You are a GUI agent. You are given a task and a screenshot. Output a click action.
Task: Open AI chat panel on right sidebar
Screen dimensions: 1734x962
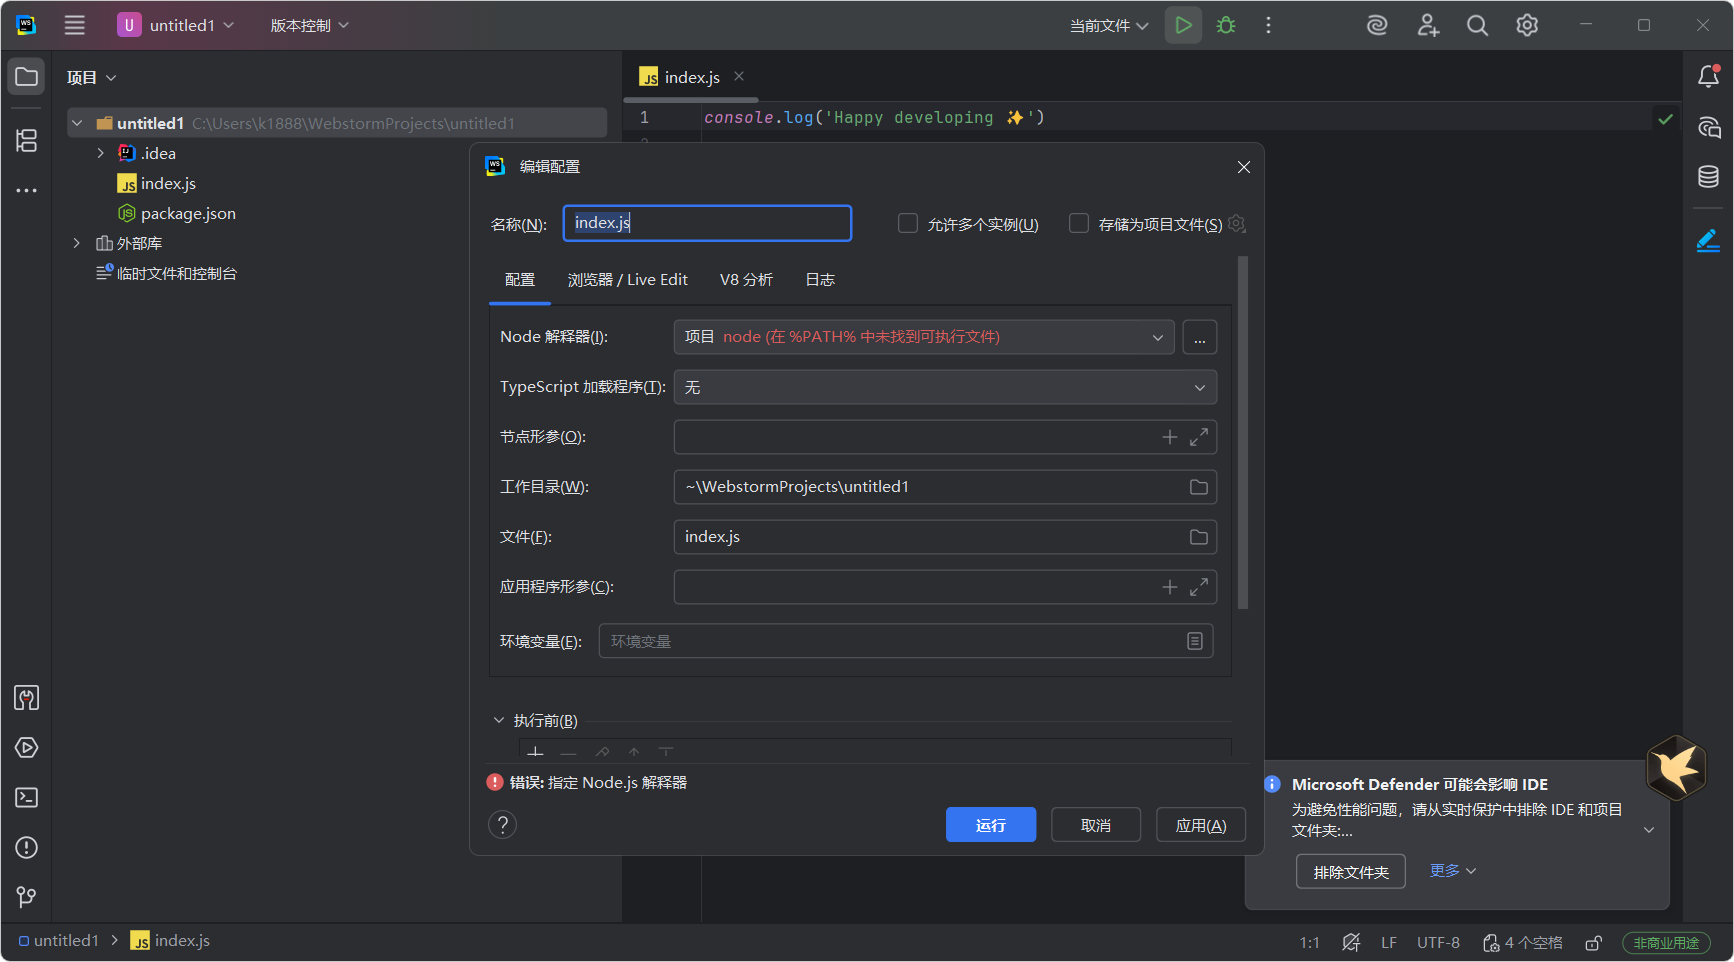click(1708, 127)
